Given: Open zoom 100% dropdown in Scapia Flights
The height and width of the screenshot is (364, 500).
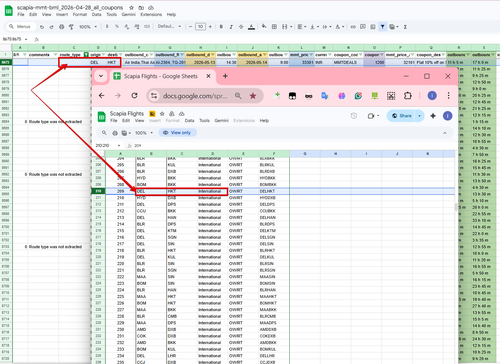Looking at the screenshot, I should pos(144,133).
